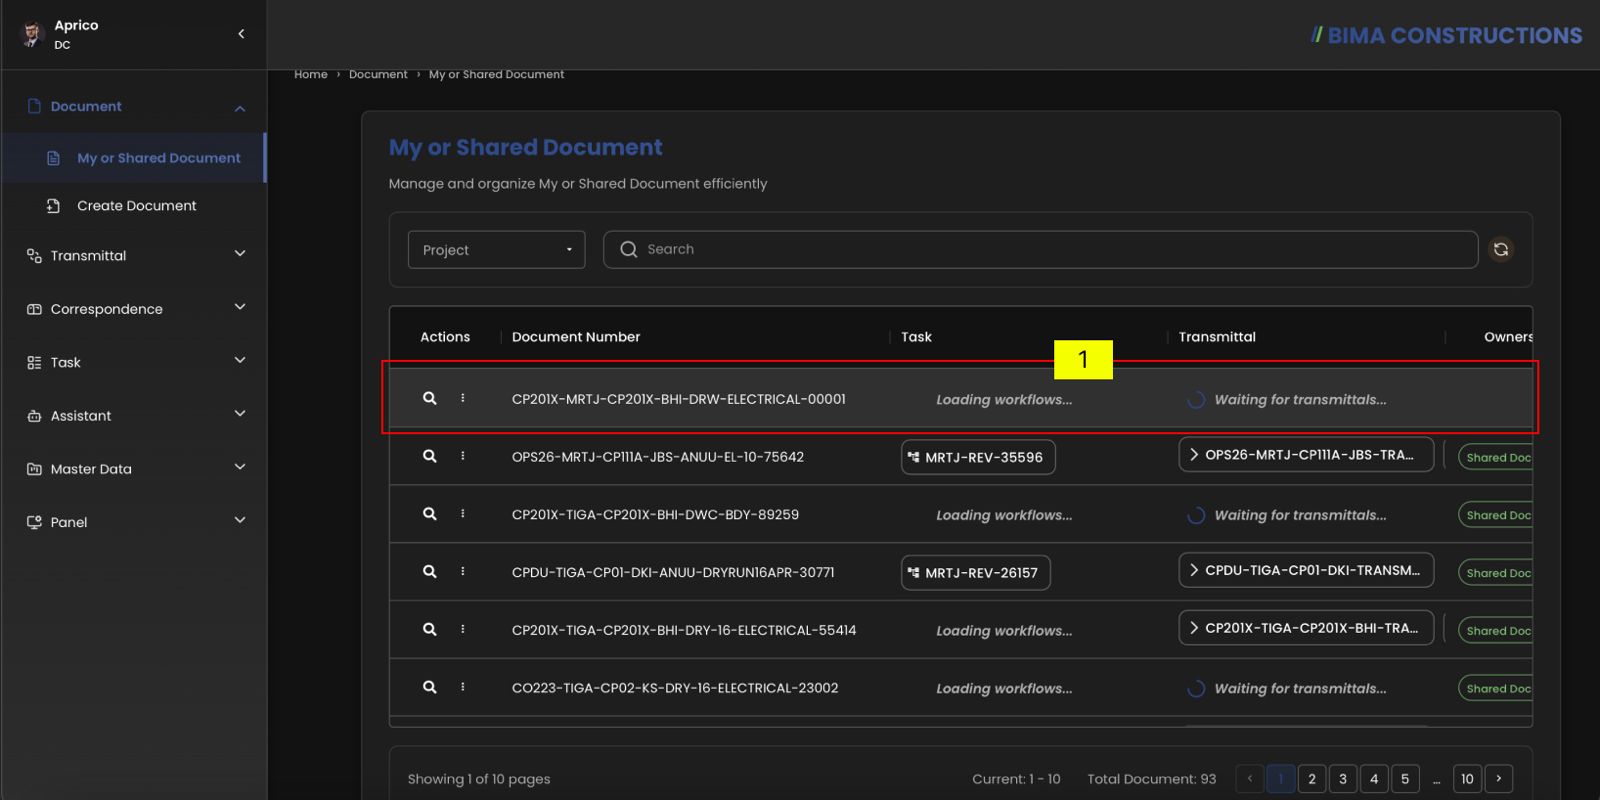Open more options for CP201X-TIGA-CP201X-BHI-DRY-16-ELECTRICAL-55414

(x=463, y=630)
